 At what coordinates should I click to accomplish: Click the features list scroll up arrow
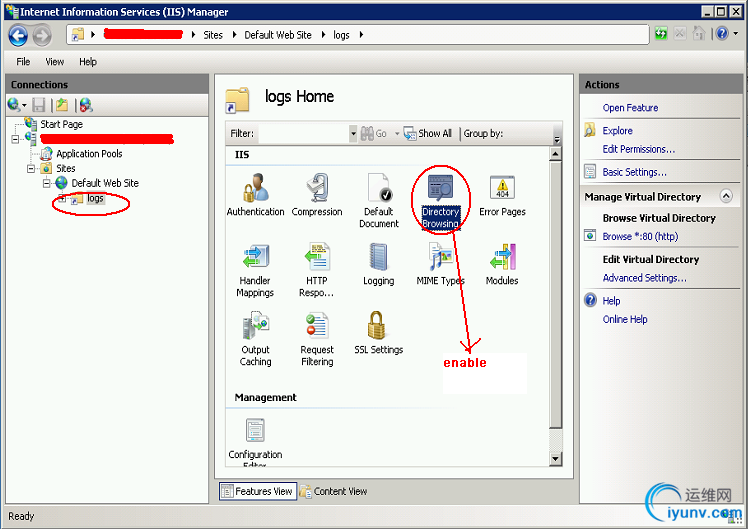555,154
